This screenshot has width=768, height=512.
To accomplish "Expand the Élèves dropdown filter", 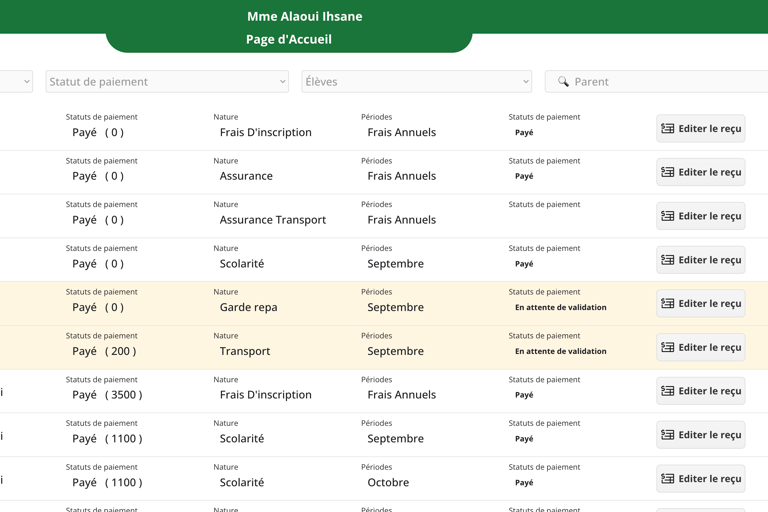I will pos(416,82).
